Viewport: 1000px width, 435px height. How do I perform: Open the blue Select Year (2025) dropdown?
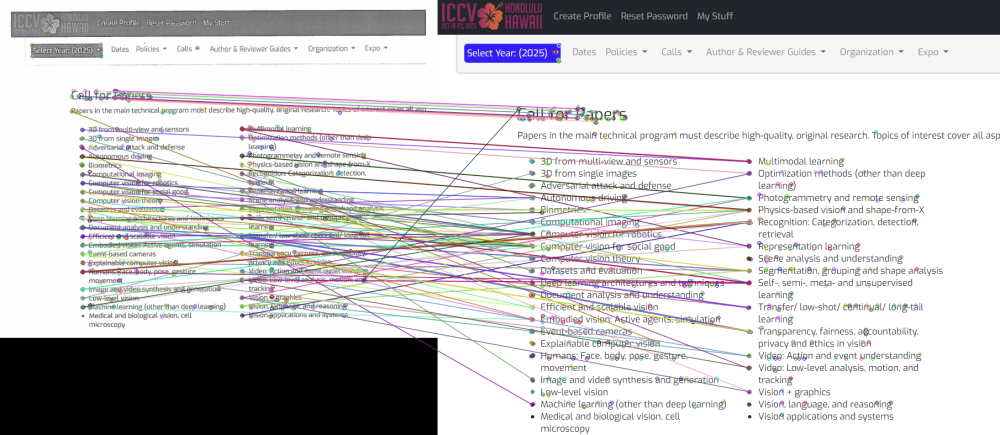click(513, 53)
